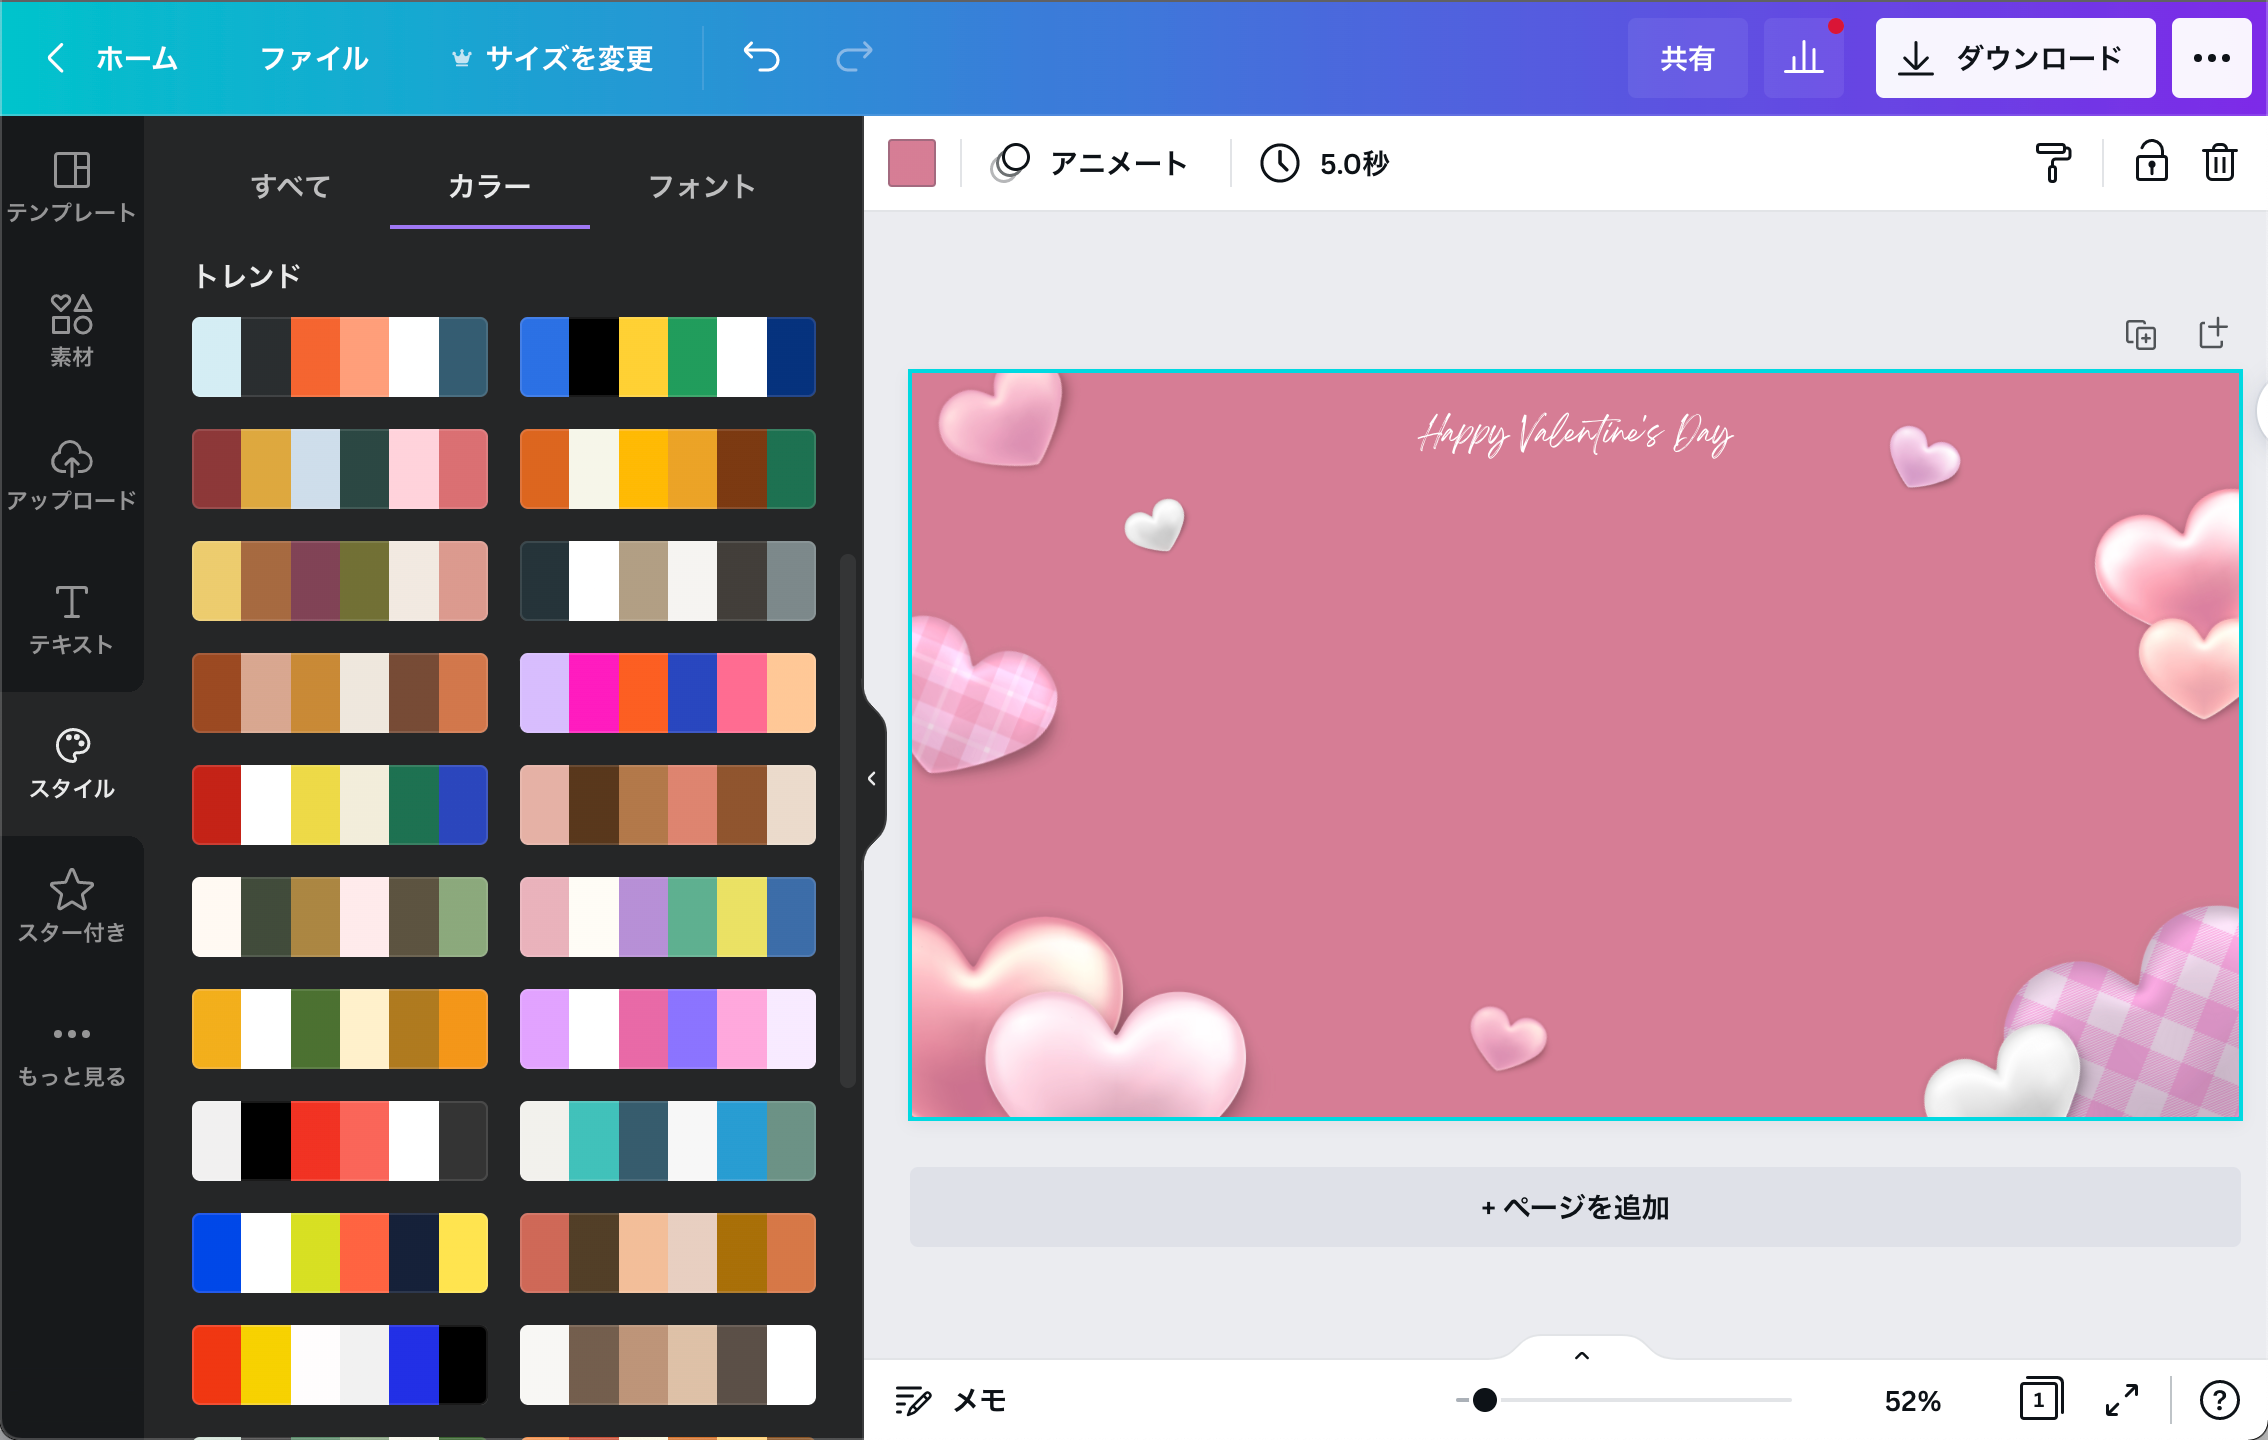This screenshot has width=2268, height=1440.
Task: Apply the dark slate white taupe palette
Action: pyautogui.click(x=668, y=581)
